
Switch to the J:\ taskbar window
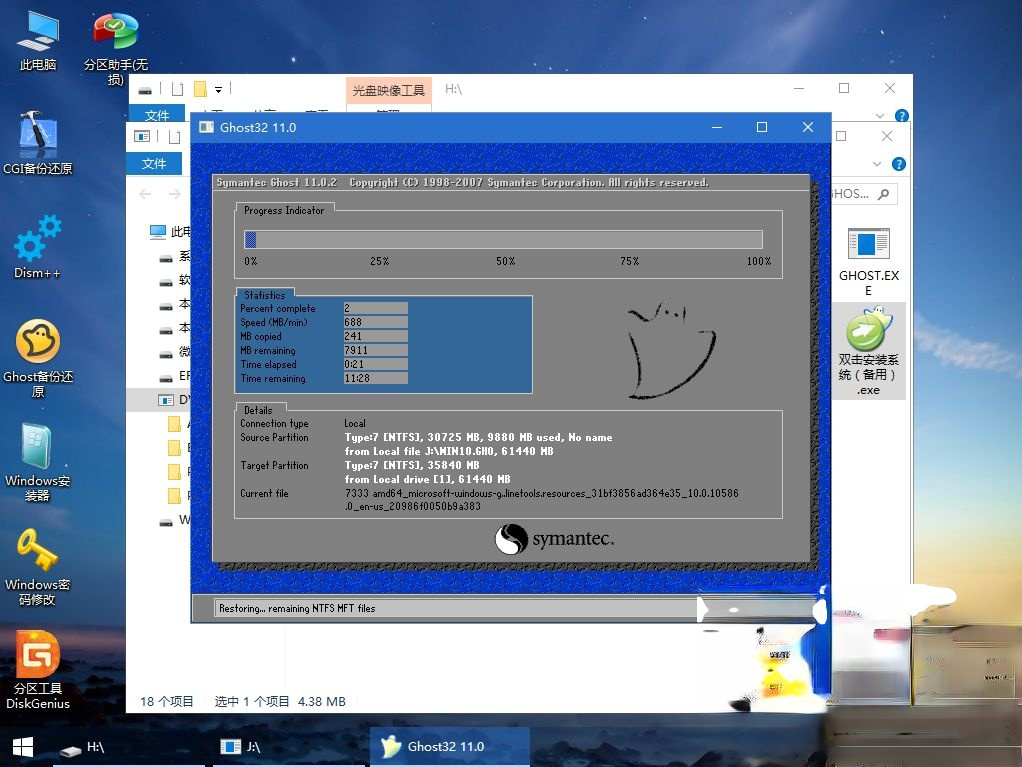tap(290, 747)
